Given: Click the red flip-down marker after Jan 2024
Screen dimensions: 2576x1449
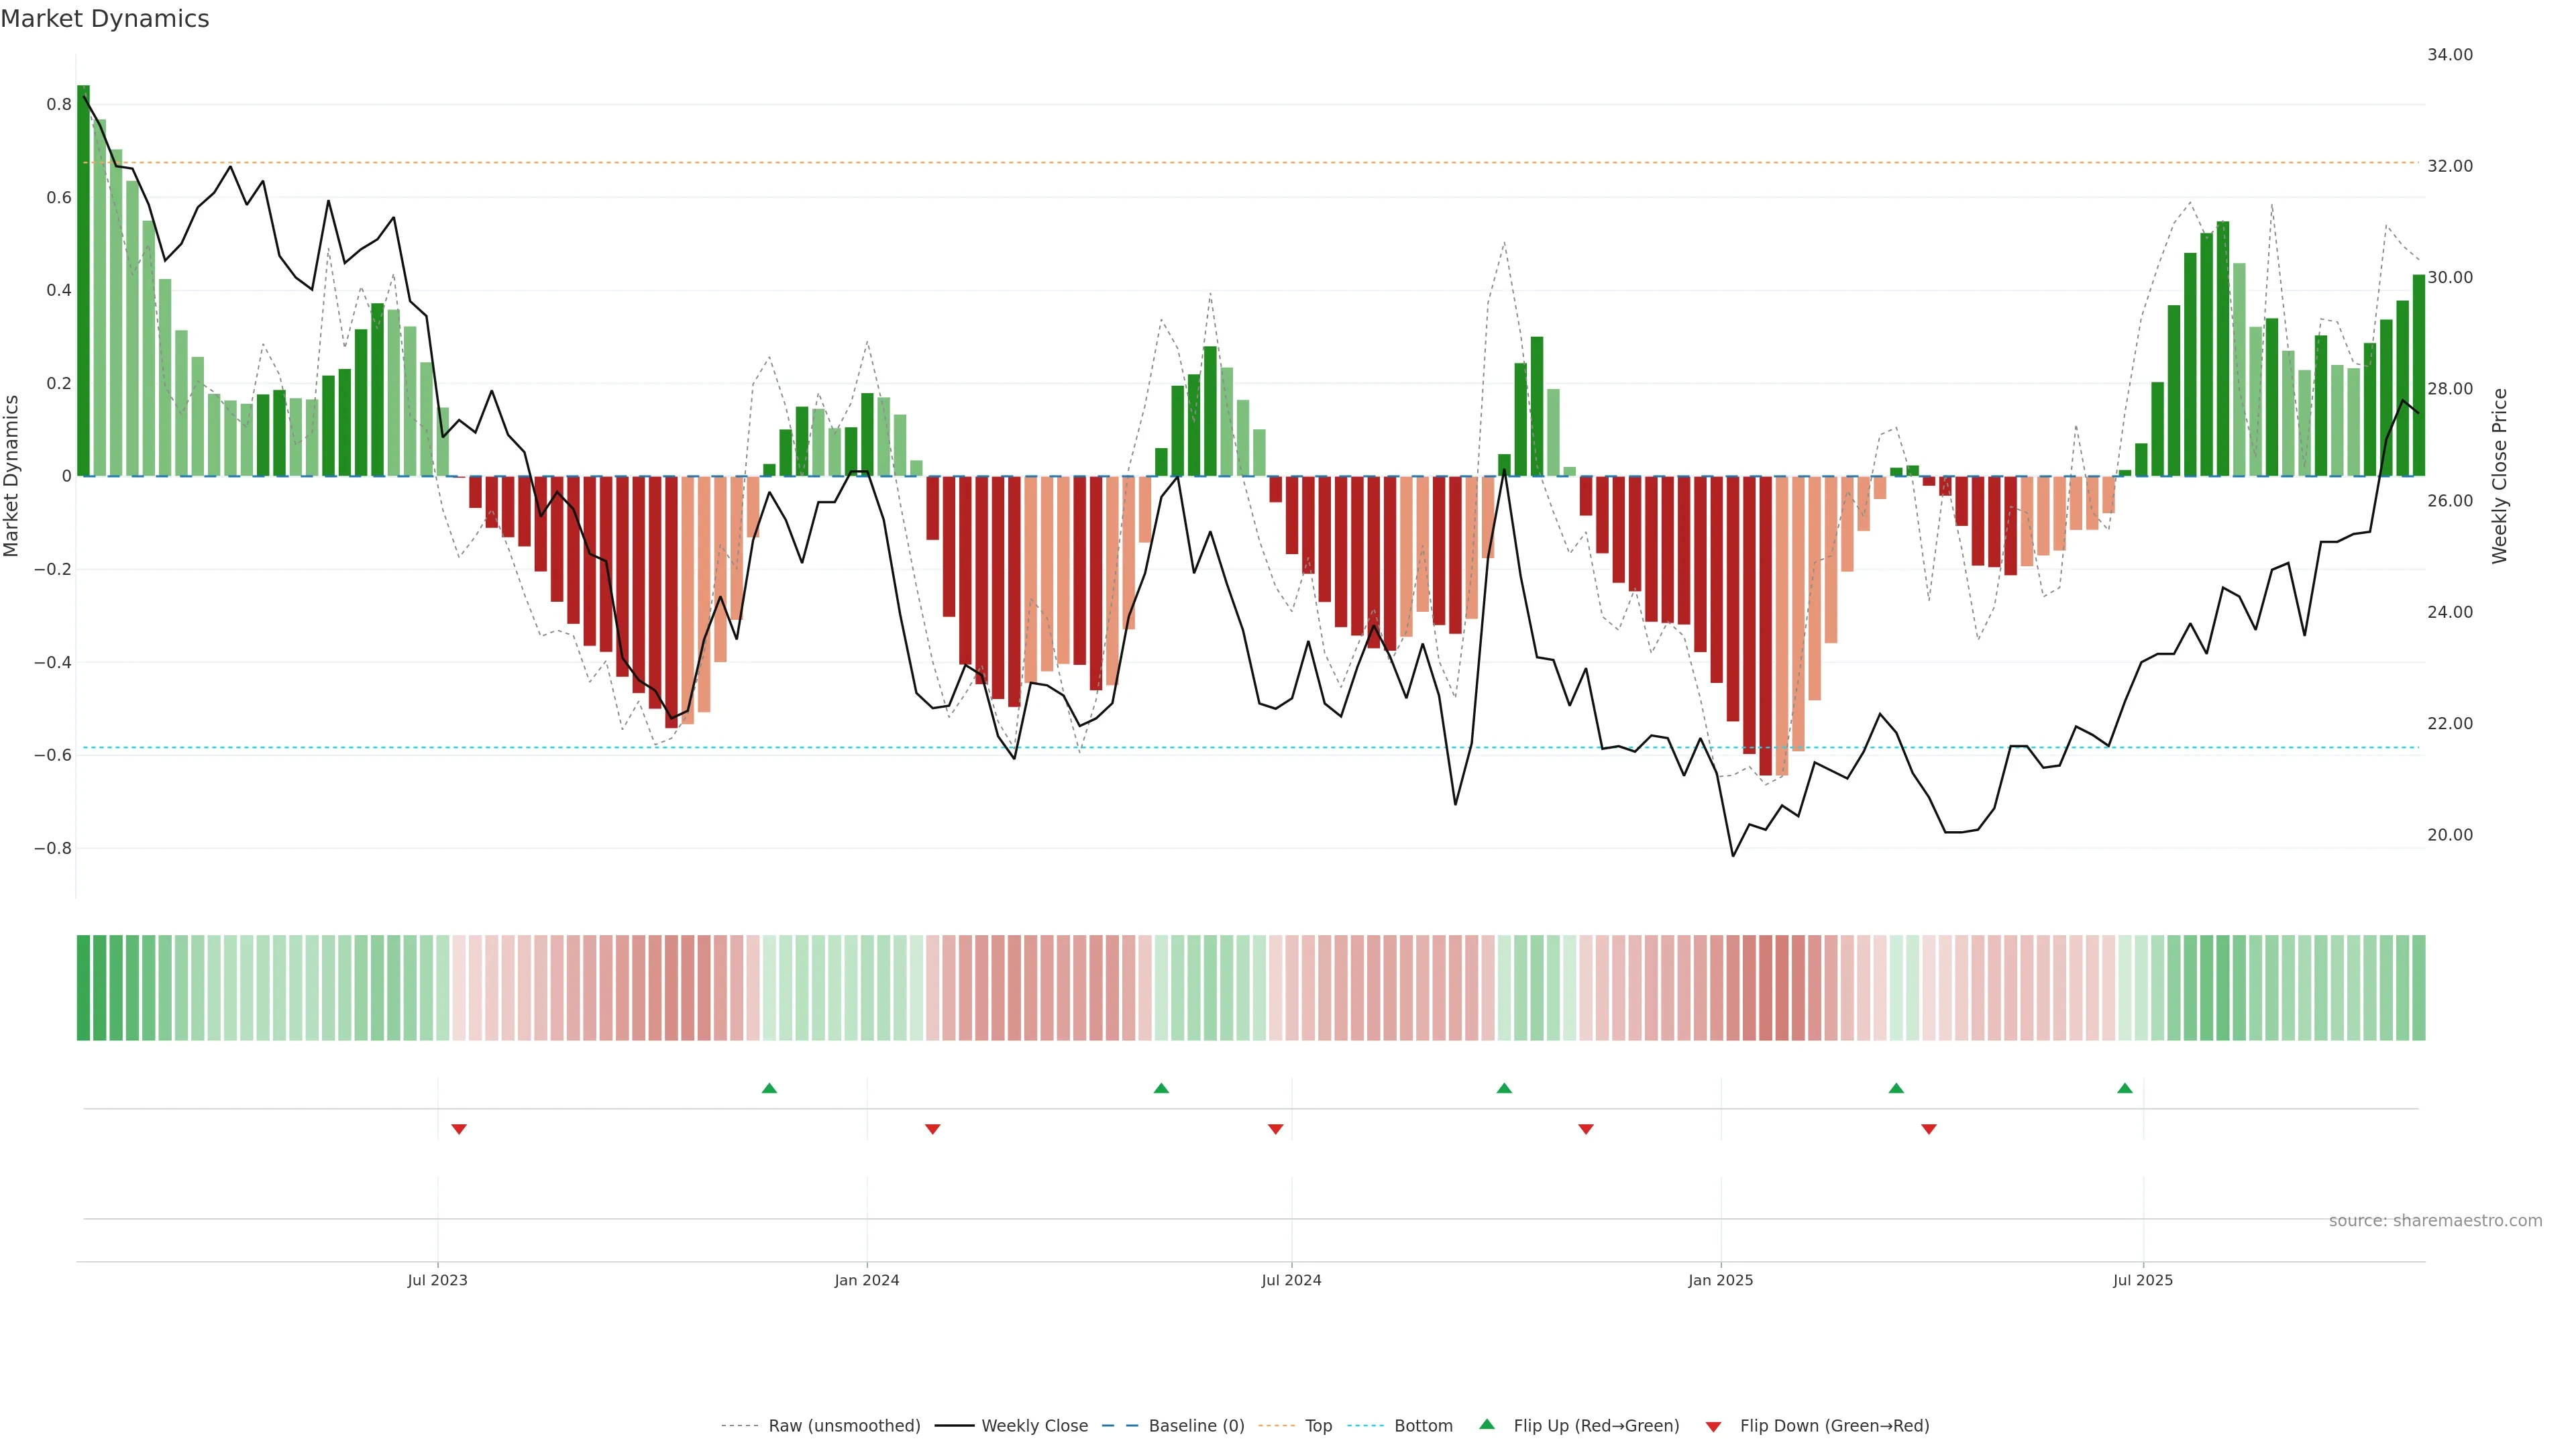Looking at the screenshot, I should point(933,1129).
